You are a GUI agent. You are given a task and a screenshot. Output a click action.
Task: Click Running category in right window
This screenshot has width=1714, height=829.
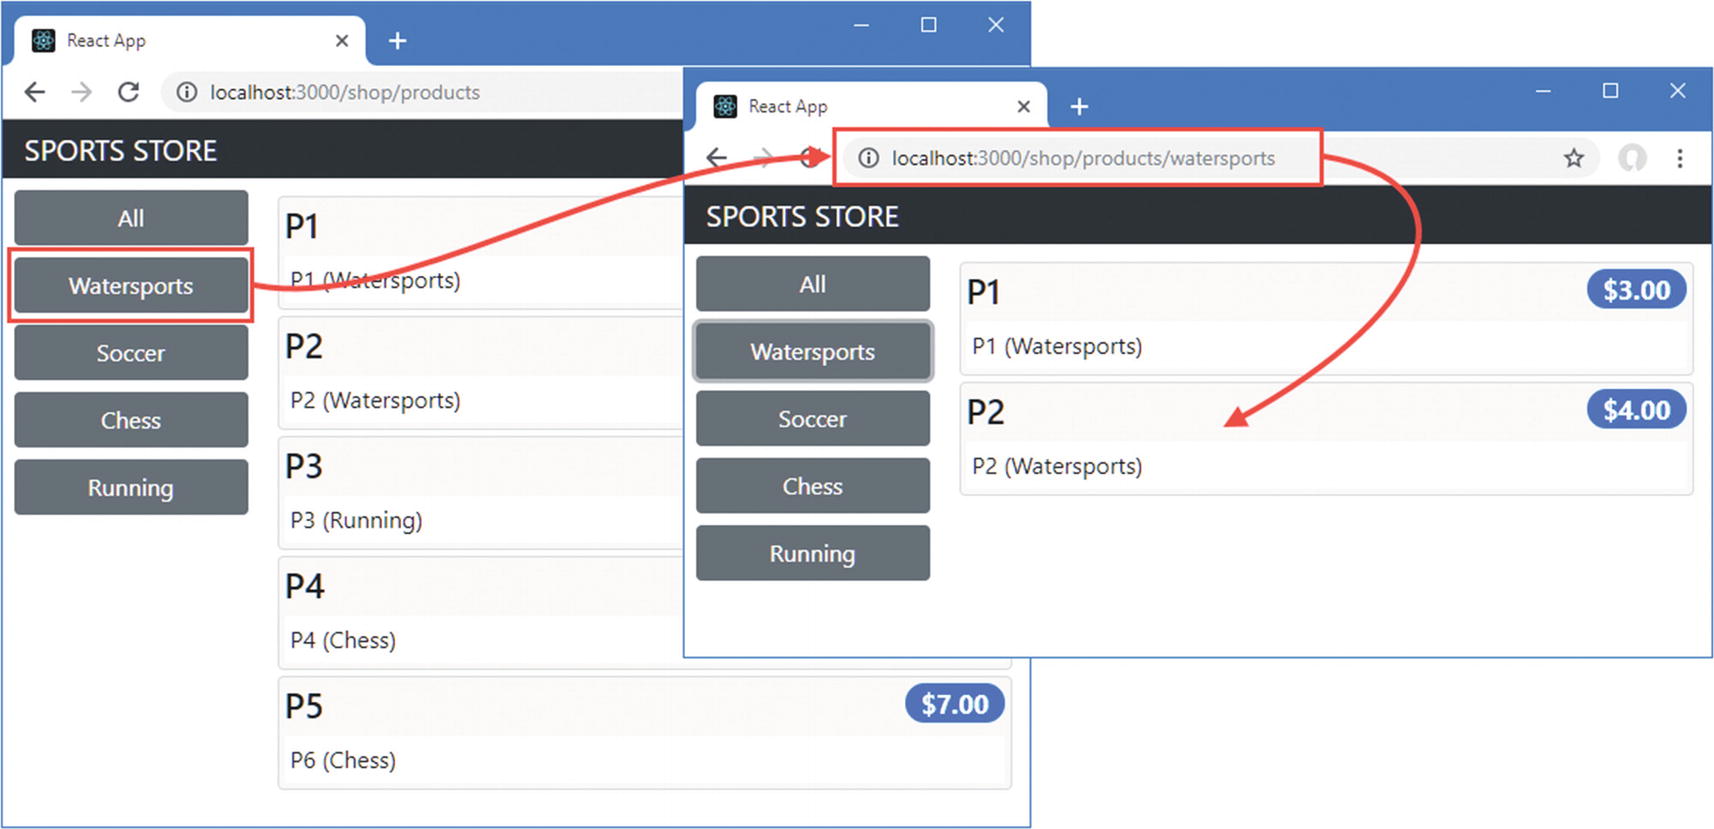812,553
